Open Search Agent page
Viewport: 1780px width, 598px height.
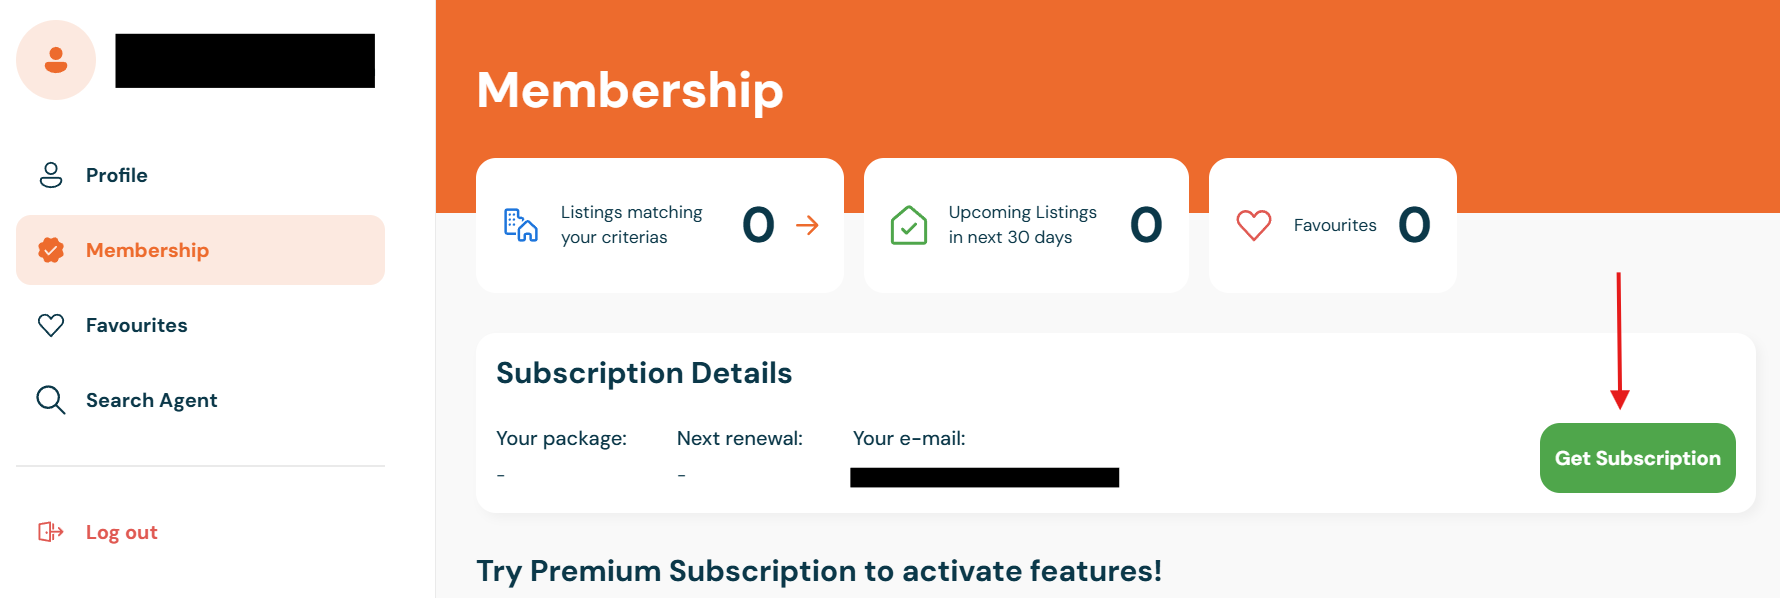point(152,400)
